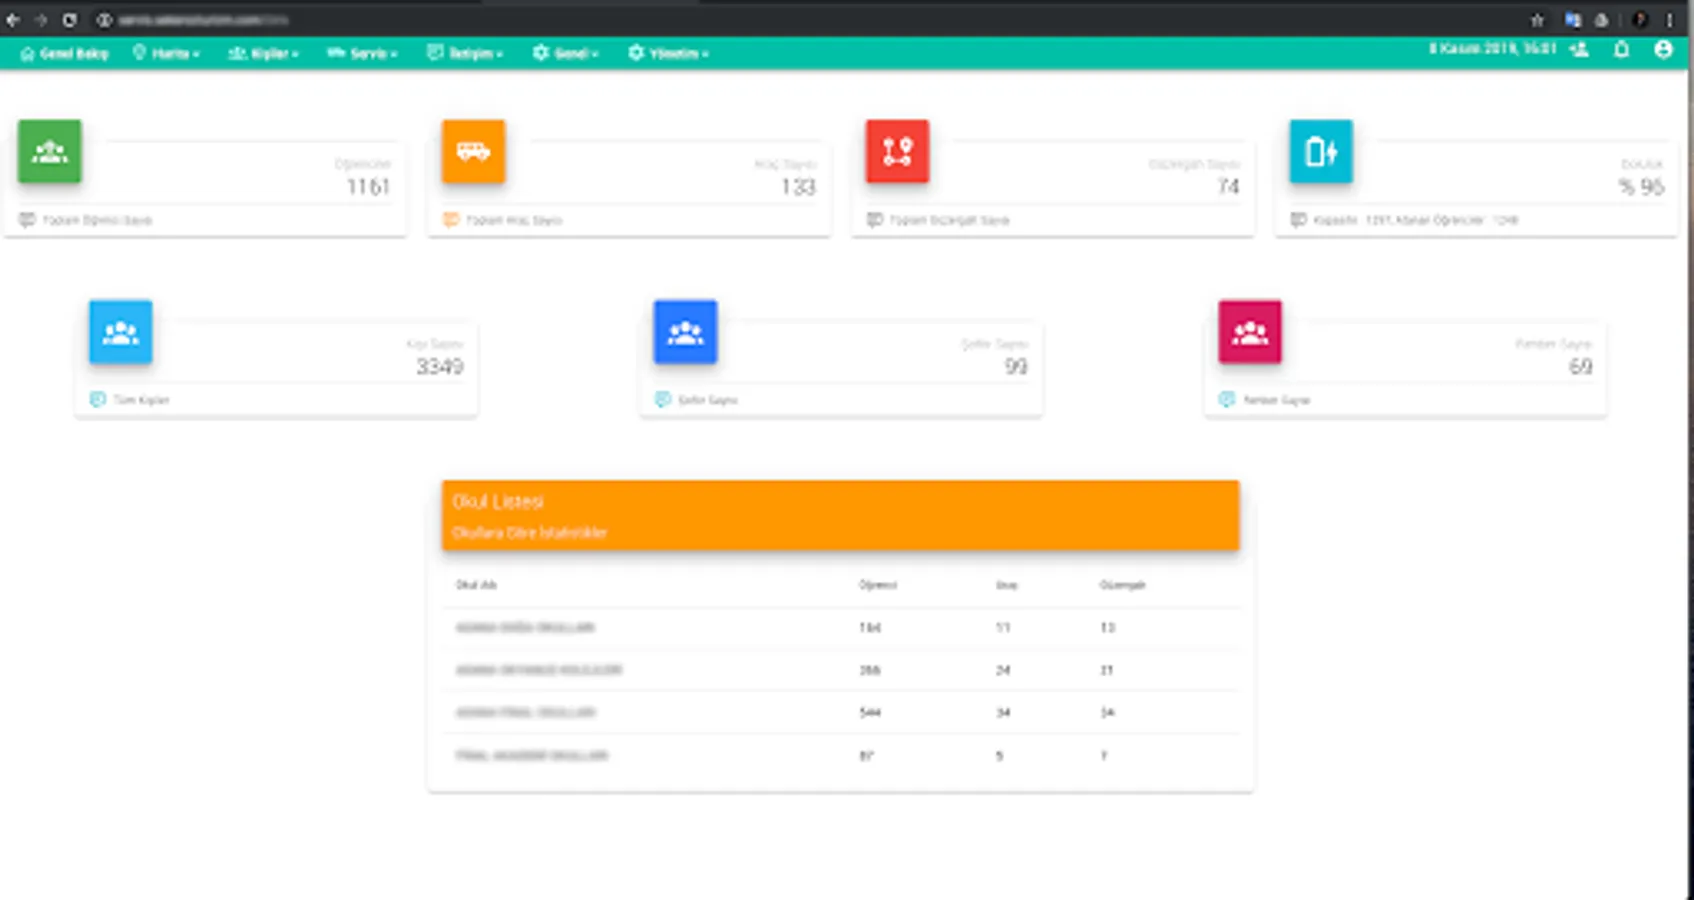Screen dimensions: 1694x900
Task: Click the pink guides group icon
Action: [x=1250, y=331]
